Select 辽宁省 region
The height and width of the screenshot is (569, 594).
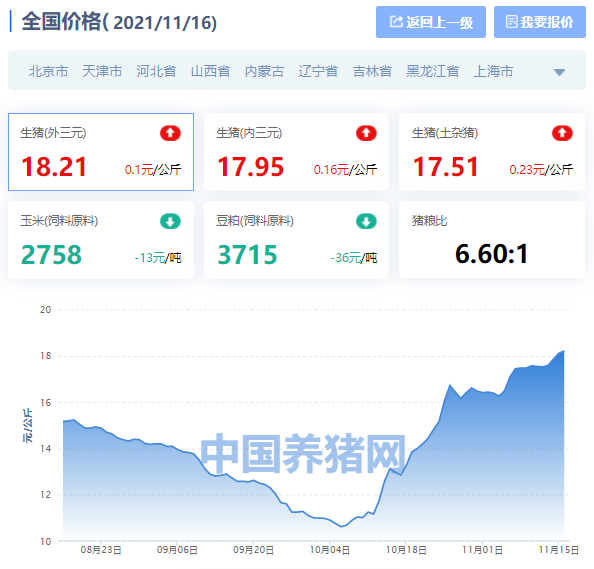(318, 71)
